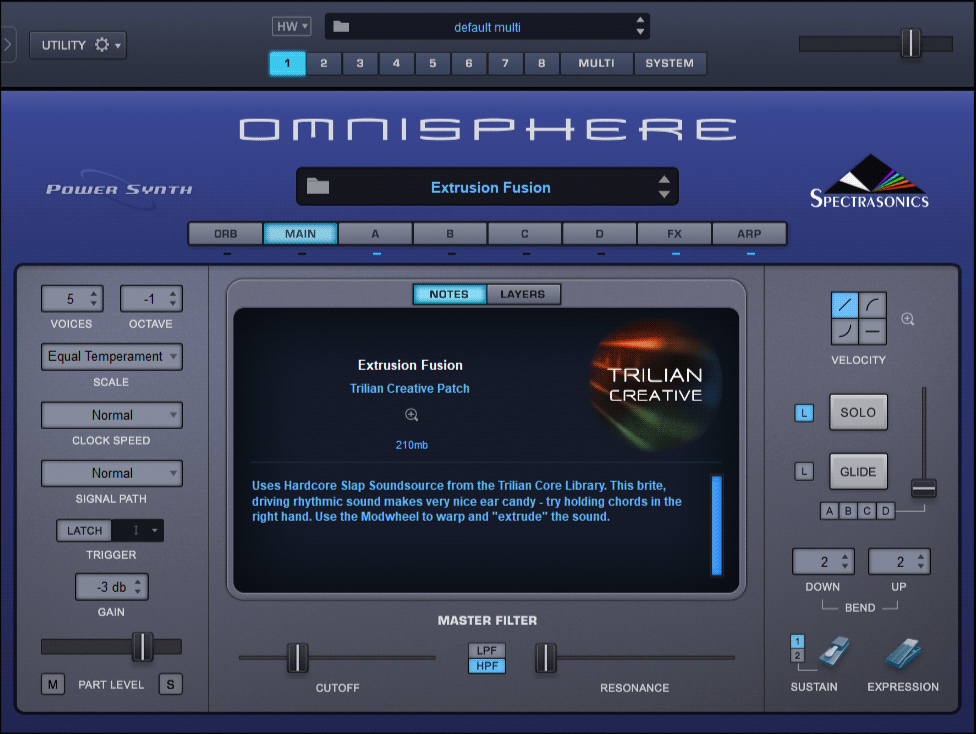Open the ARP tab
976x734 pixels.
(749, 233)
